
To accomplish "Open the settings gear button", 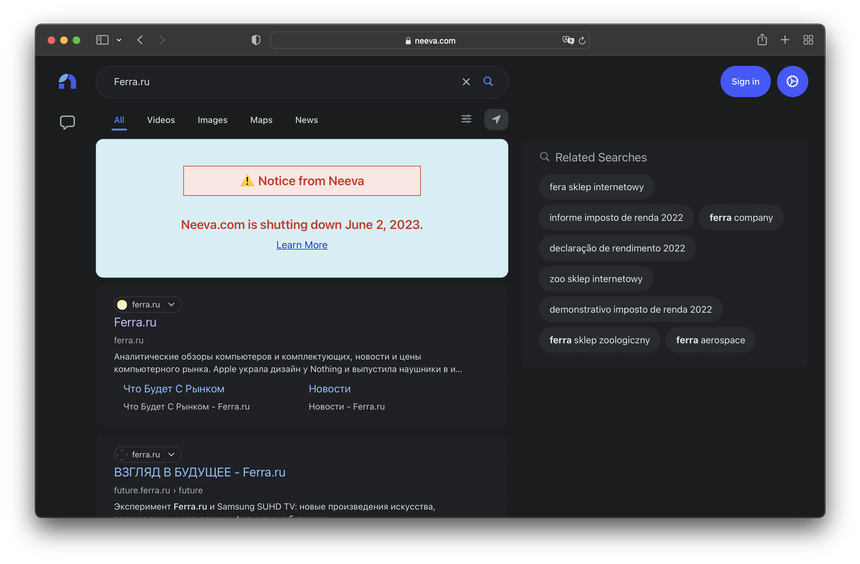I will tap(792, 82).
